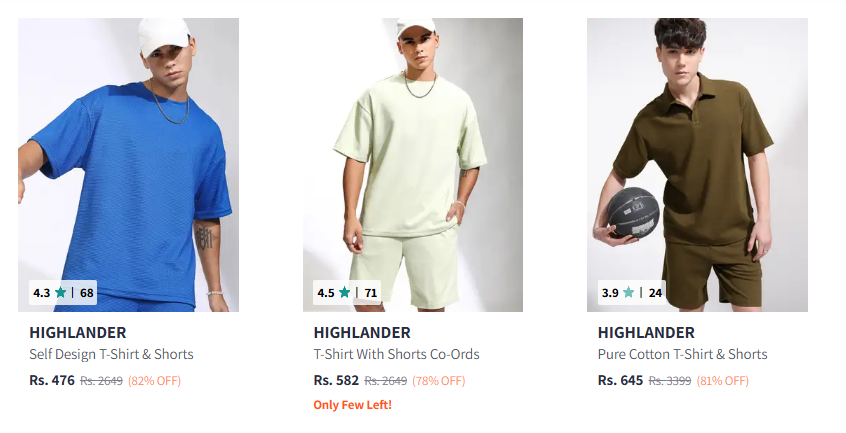Click the 3.9 rating badge with 24 reviews
The image size is (846, 433).
click(x=631, y=293)
